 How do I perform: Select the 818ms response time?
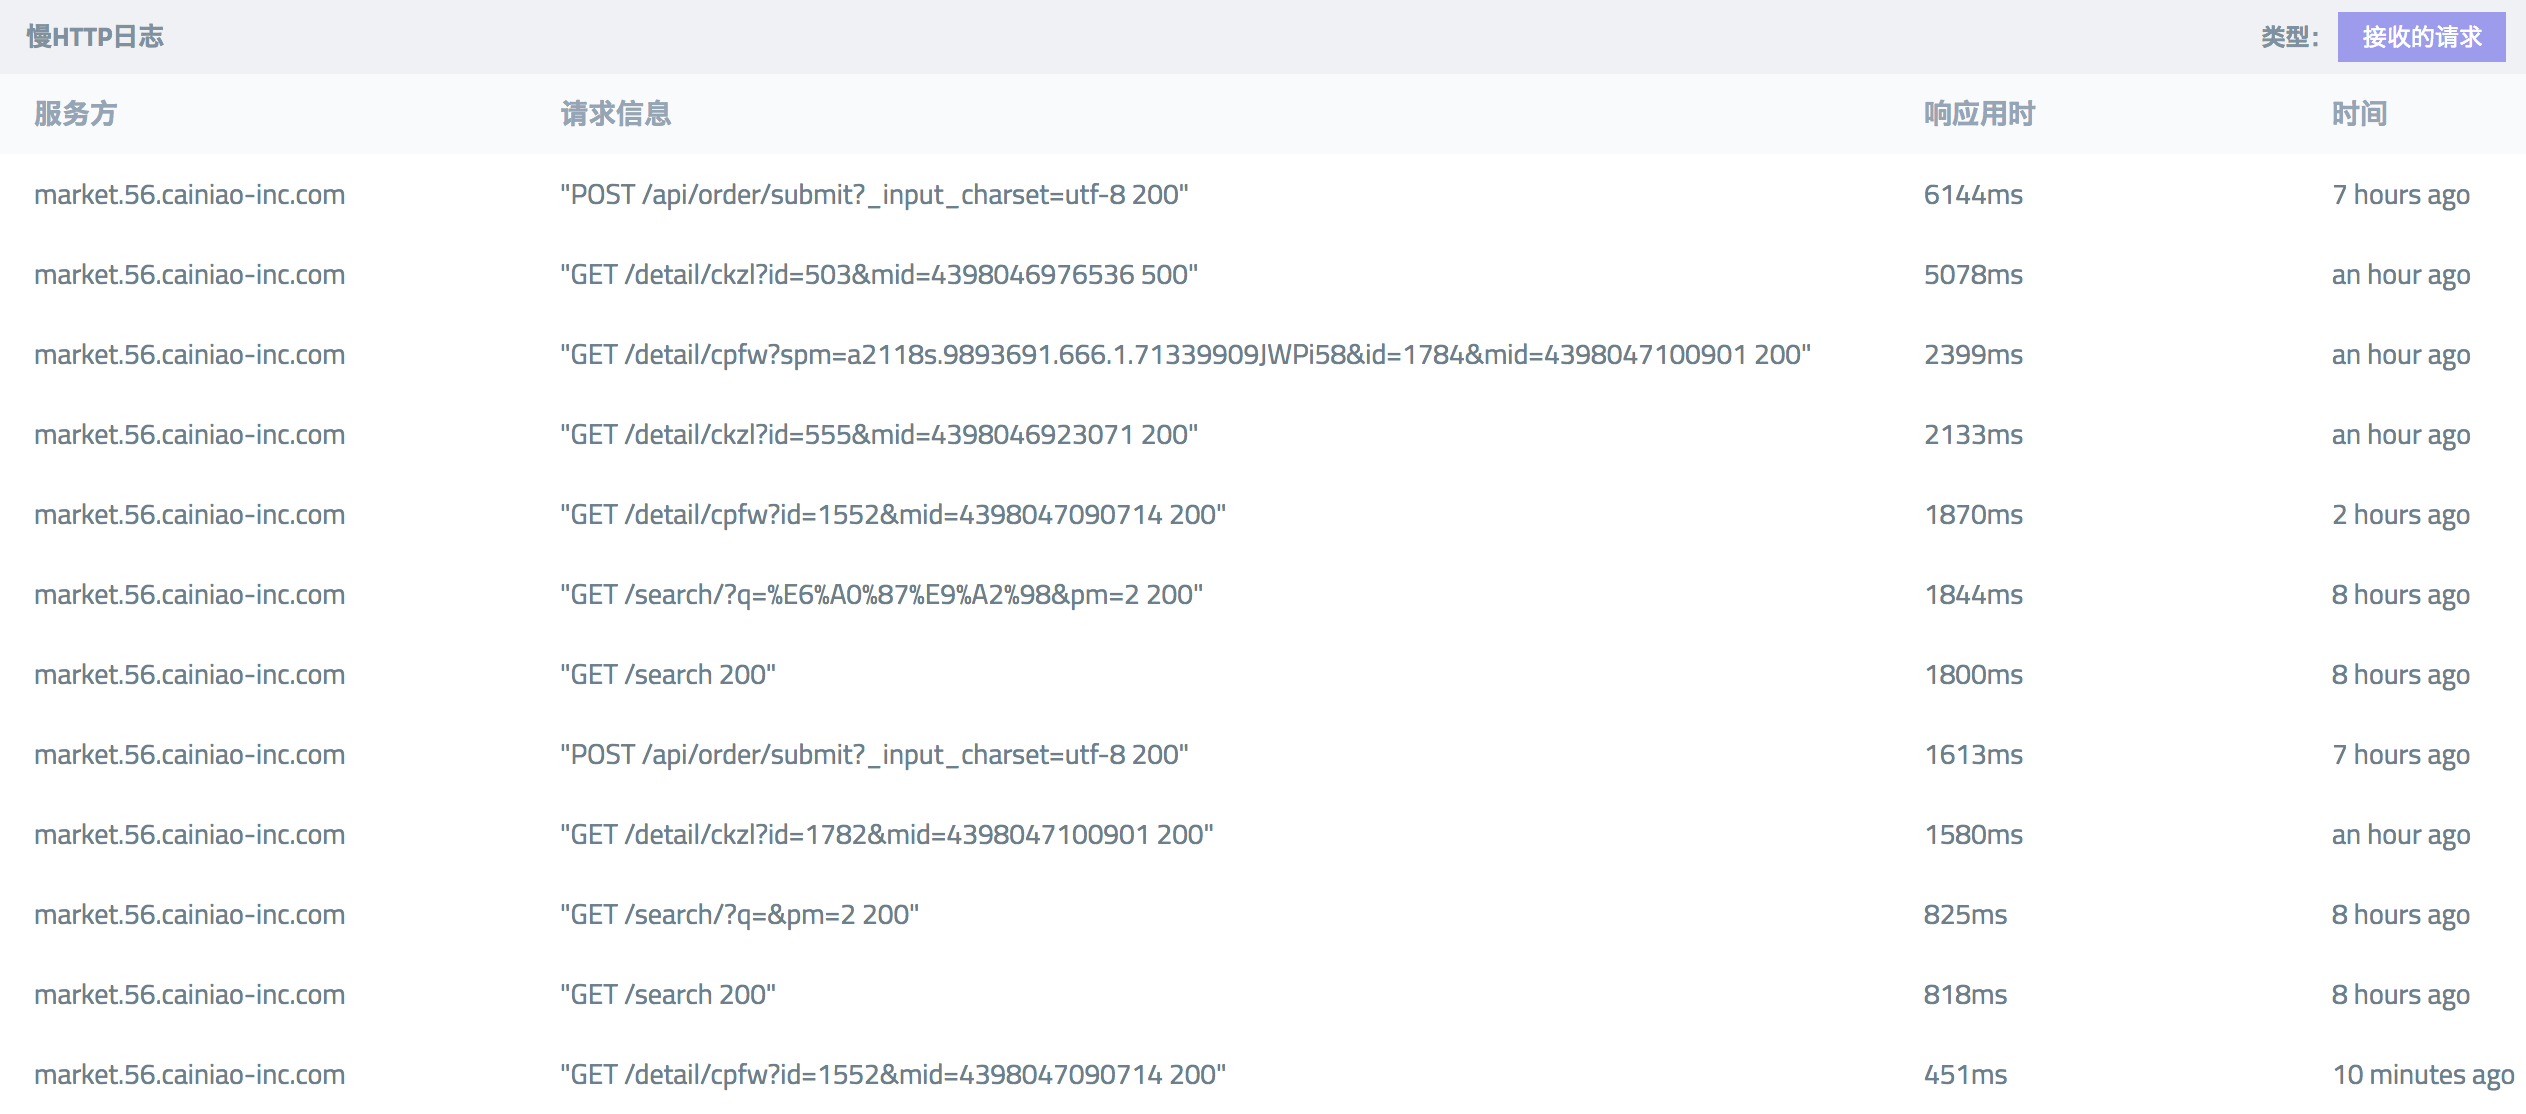(1965, 994)
